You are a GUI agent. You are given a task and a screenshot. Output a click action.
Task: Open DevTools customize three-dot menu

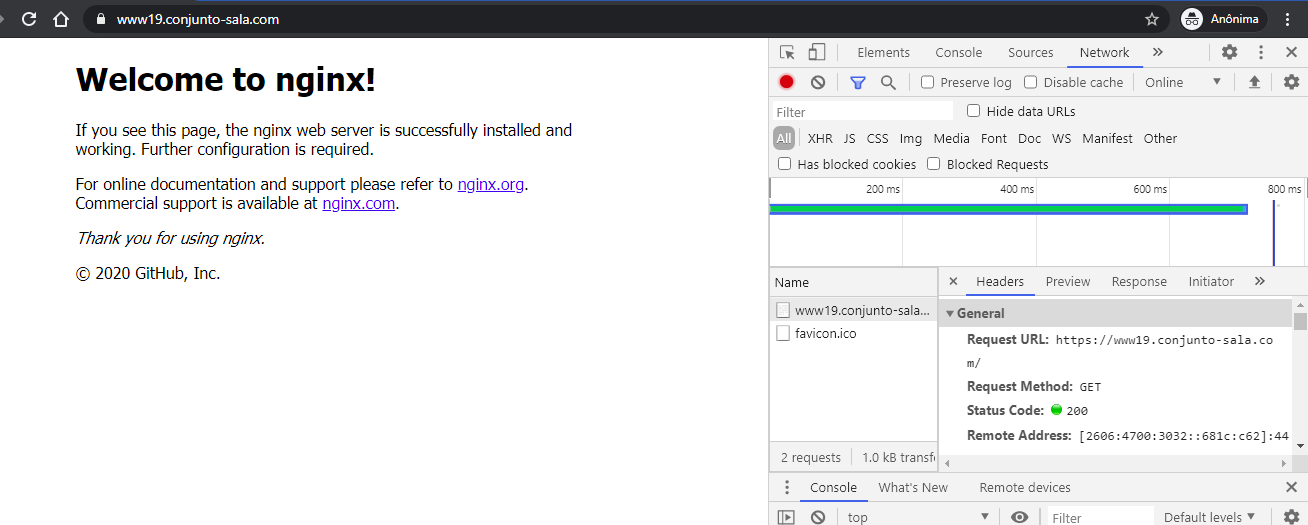coord(1261,53)
